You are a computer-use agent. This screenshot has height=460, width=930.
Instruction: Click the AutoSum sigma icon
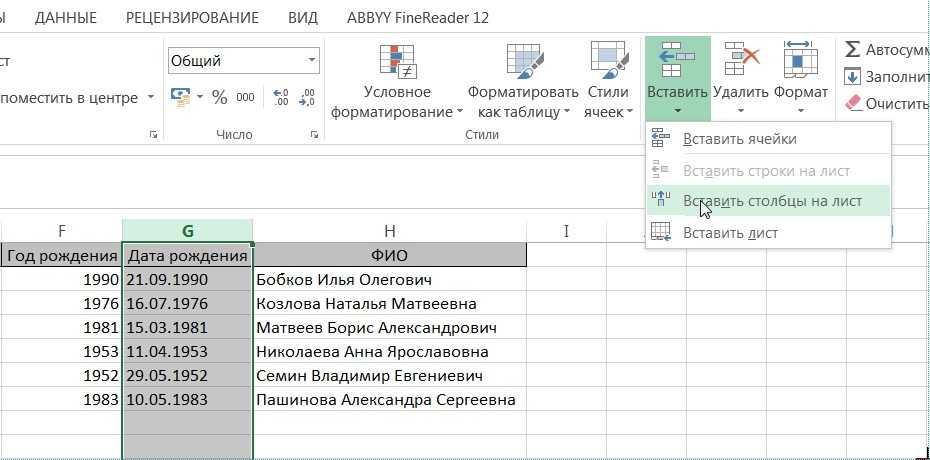(853, 49)
